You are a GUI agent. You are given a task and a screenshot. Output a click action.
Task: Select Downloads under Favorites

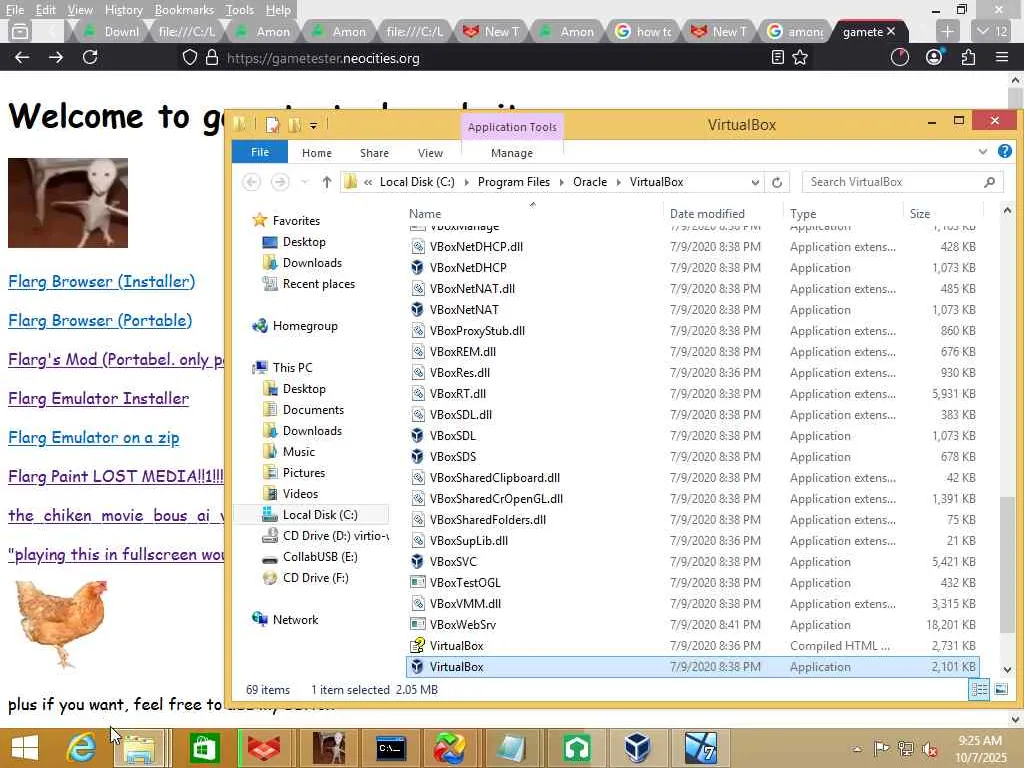point(312,263)
